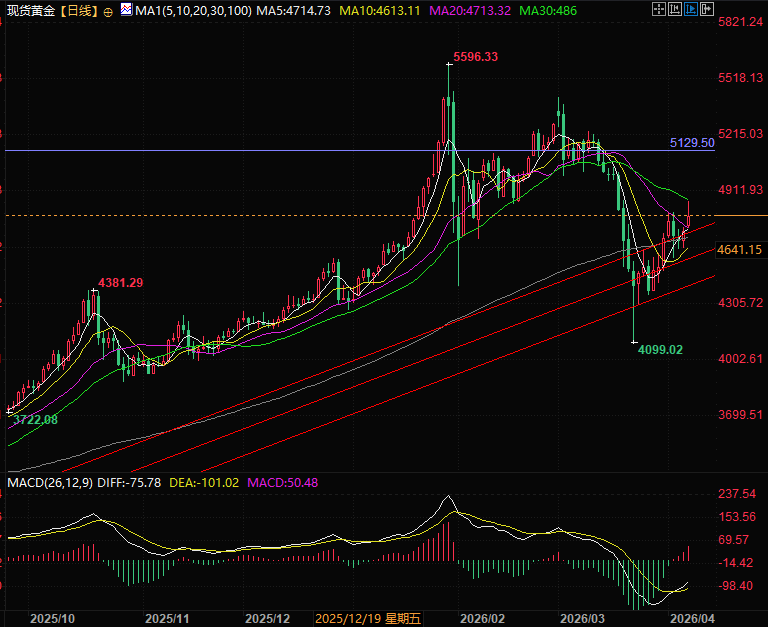Image resolution: width=768 pixels, height=627 pixels.
Task: Click the candlestick chart style icon
Action: (675, 9)
